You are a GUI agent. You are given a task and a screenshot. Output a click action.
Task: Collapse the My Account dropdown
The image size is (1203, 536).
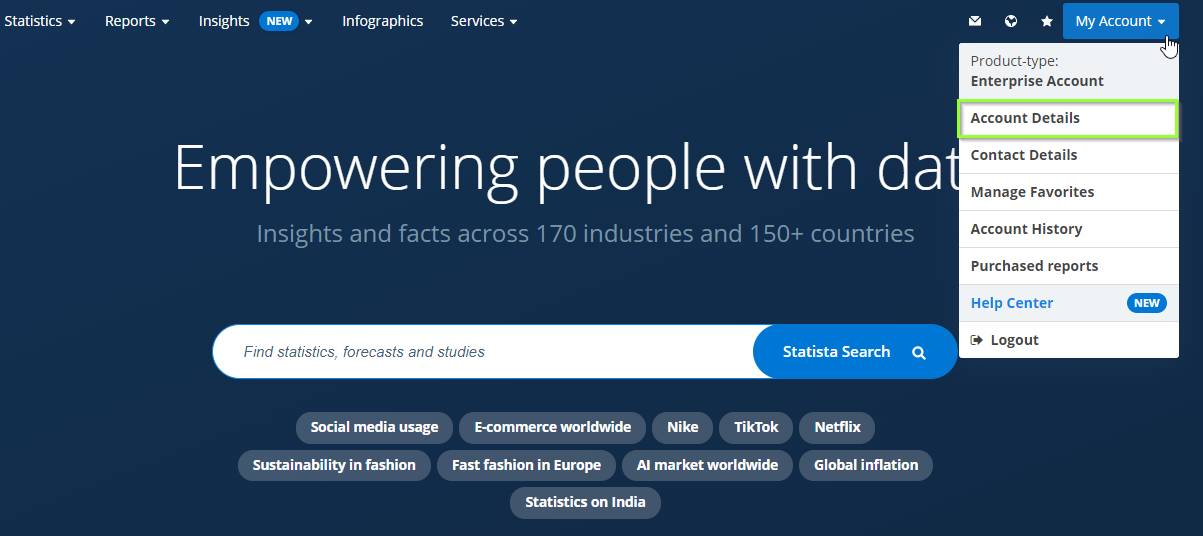coord(1121,21)
